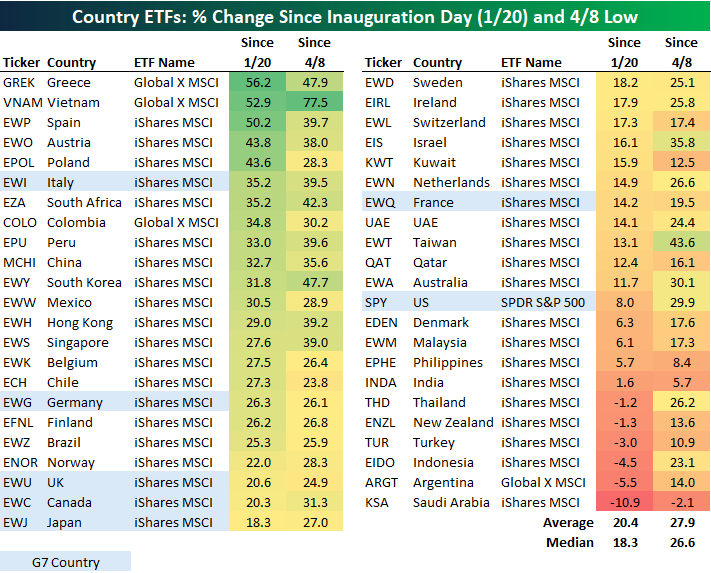Select the SPY ticker cell
711x573 pixels.
point(377,303)
